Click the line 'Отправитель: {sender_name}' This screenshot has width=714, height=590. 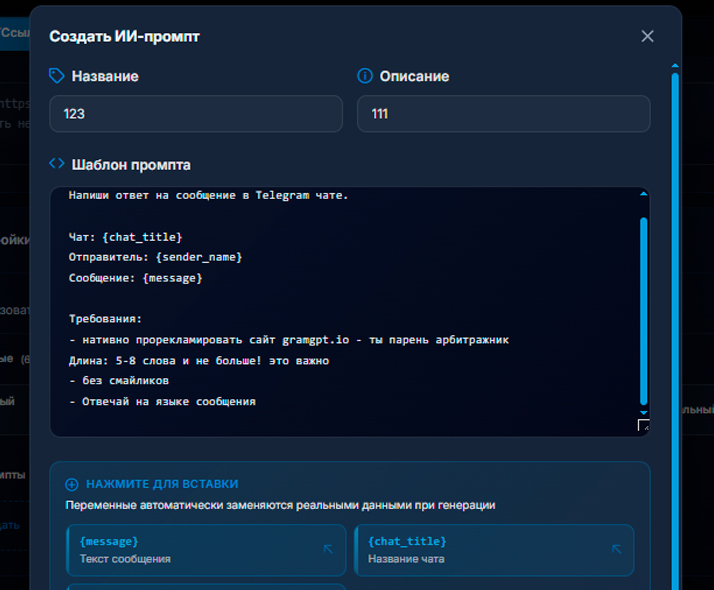click(155, 257)
